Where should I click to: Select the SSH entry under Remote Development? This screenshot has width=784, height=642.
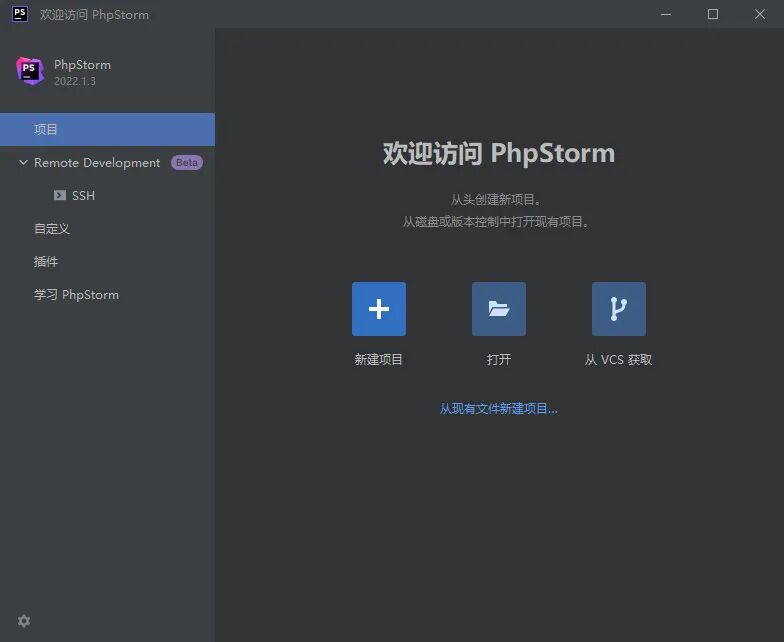click(x=108, y=196)
